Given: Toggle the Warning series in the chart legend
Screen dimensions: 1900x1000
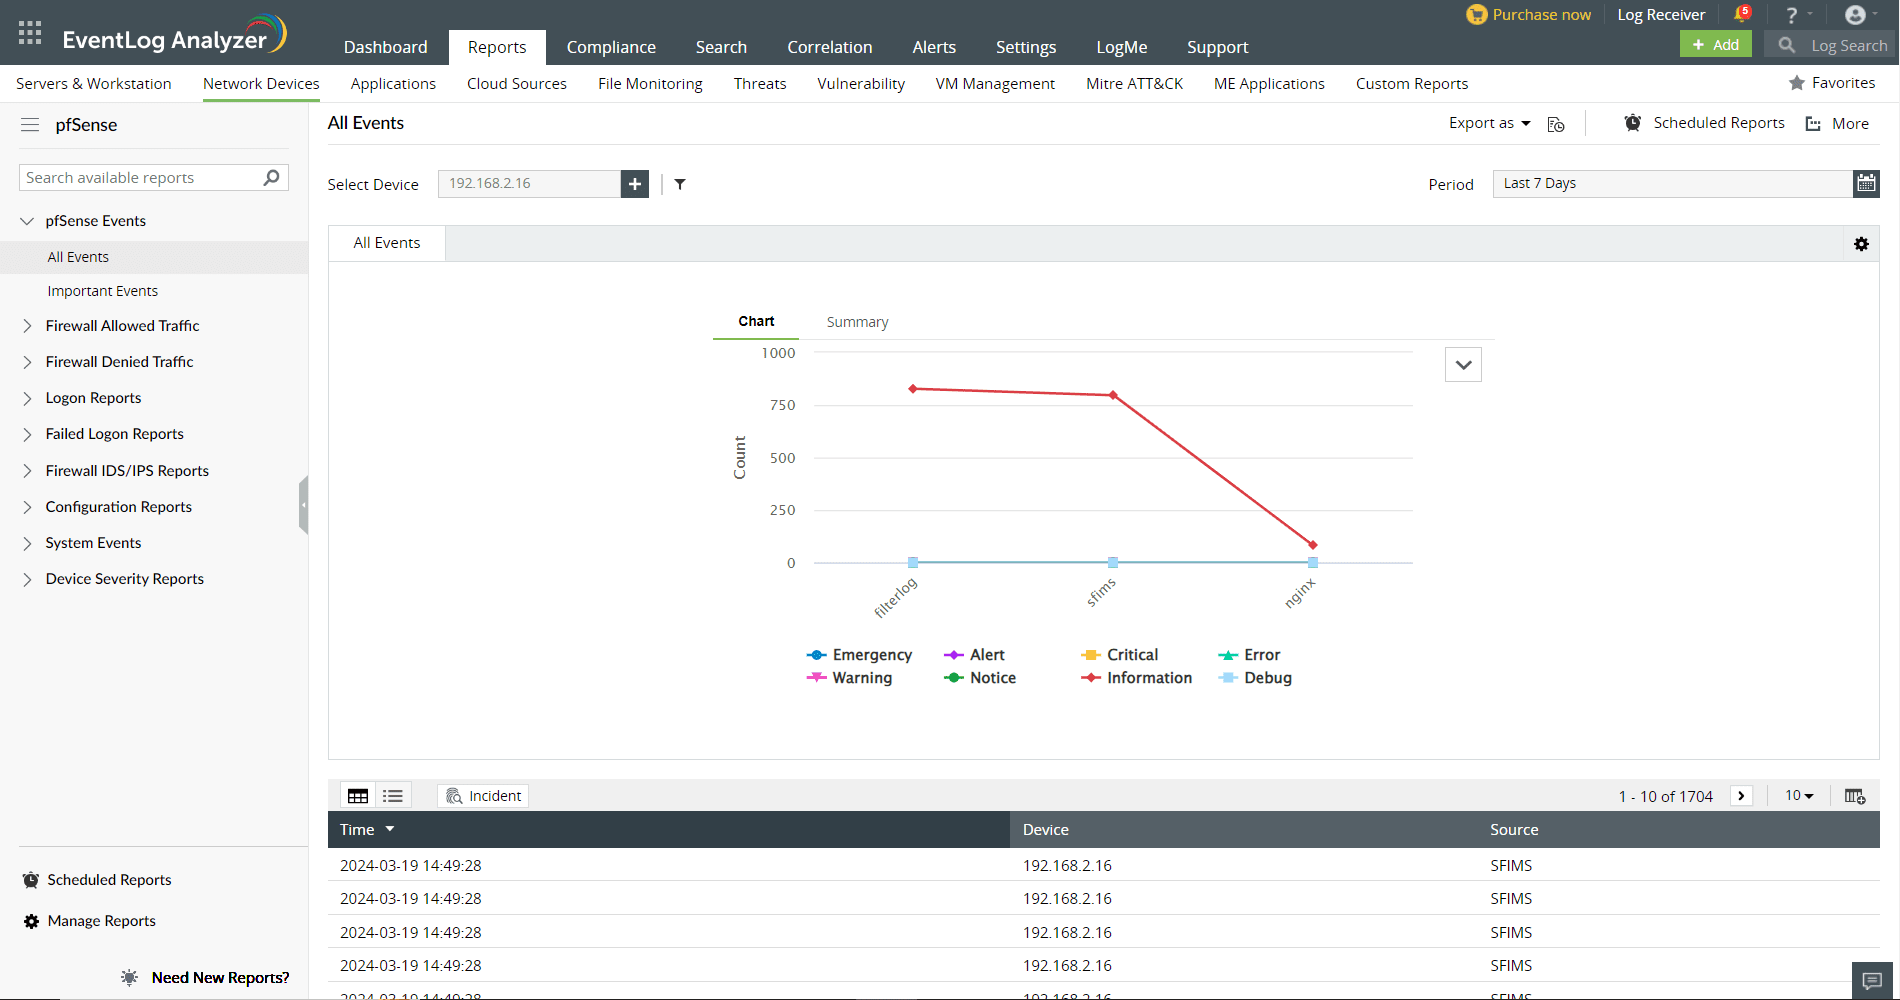Looking at the screenshot, I should point(862,677).
